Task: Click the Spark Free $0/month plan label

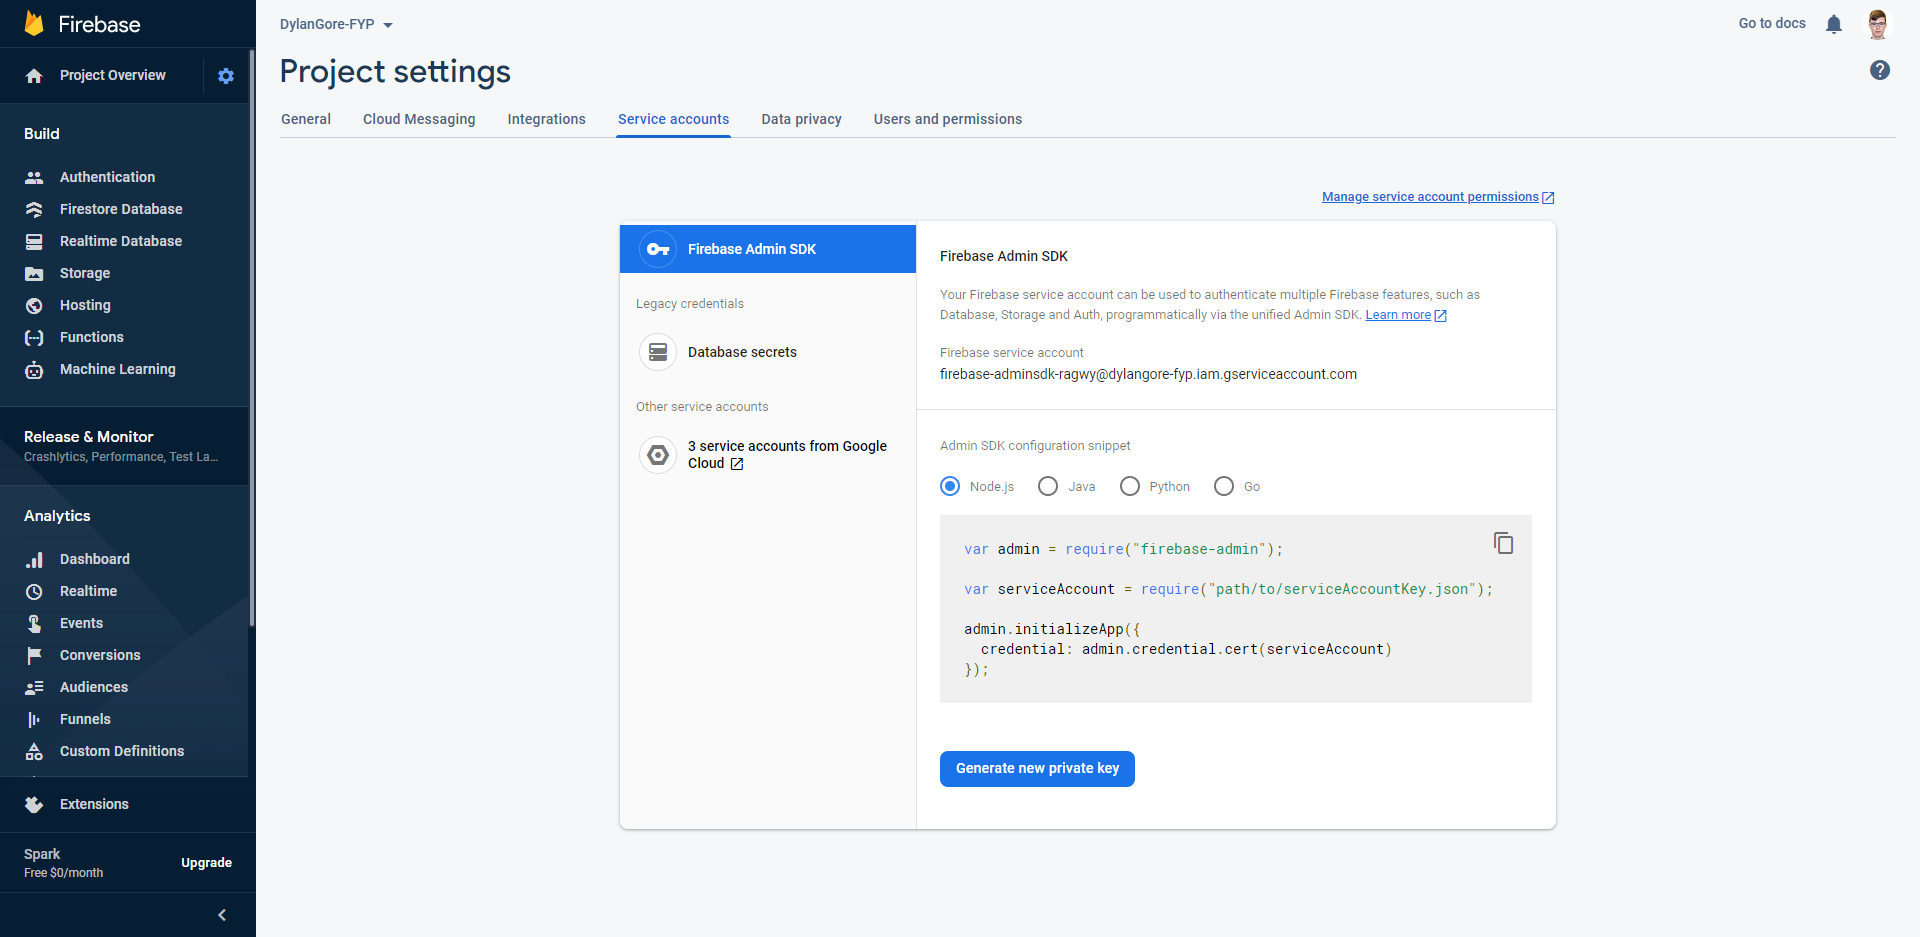Action: pyautogui.click(x=64, y=863)
